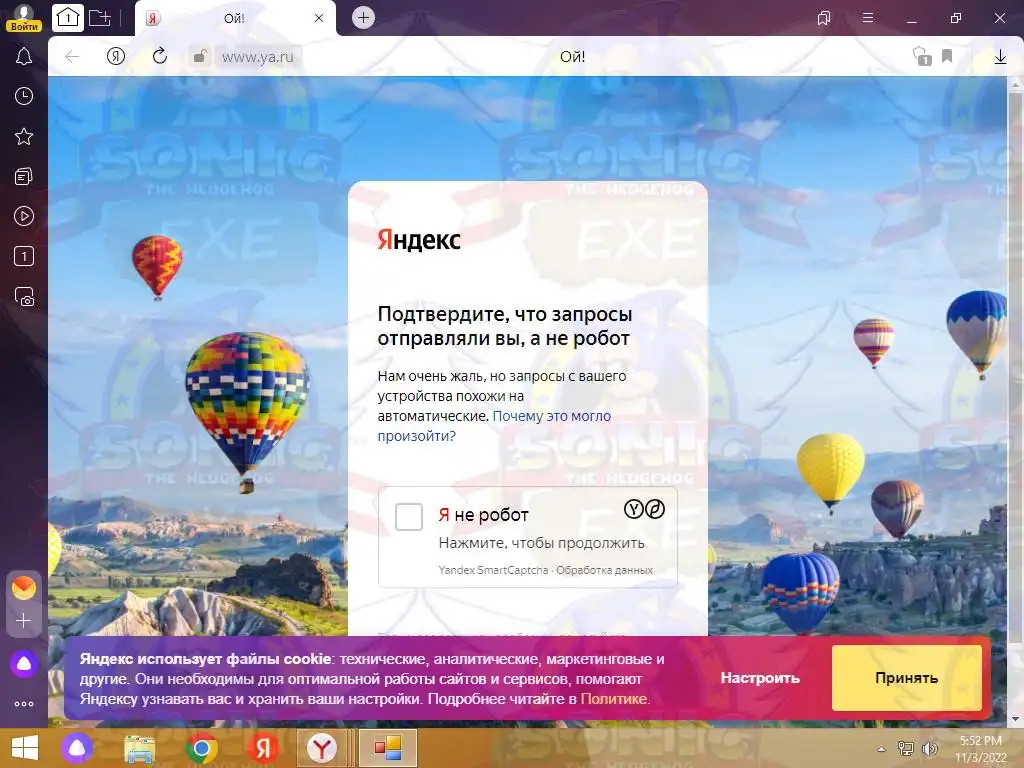1024x768 pixels.
Task: Switch to Yandex Browser taskbar button
Action: pyautogui.click(x=321, y=748)
